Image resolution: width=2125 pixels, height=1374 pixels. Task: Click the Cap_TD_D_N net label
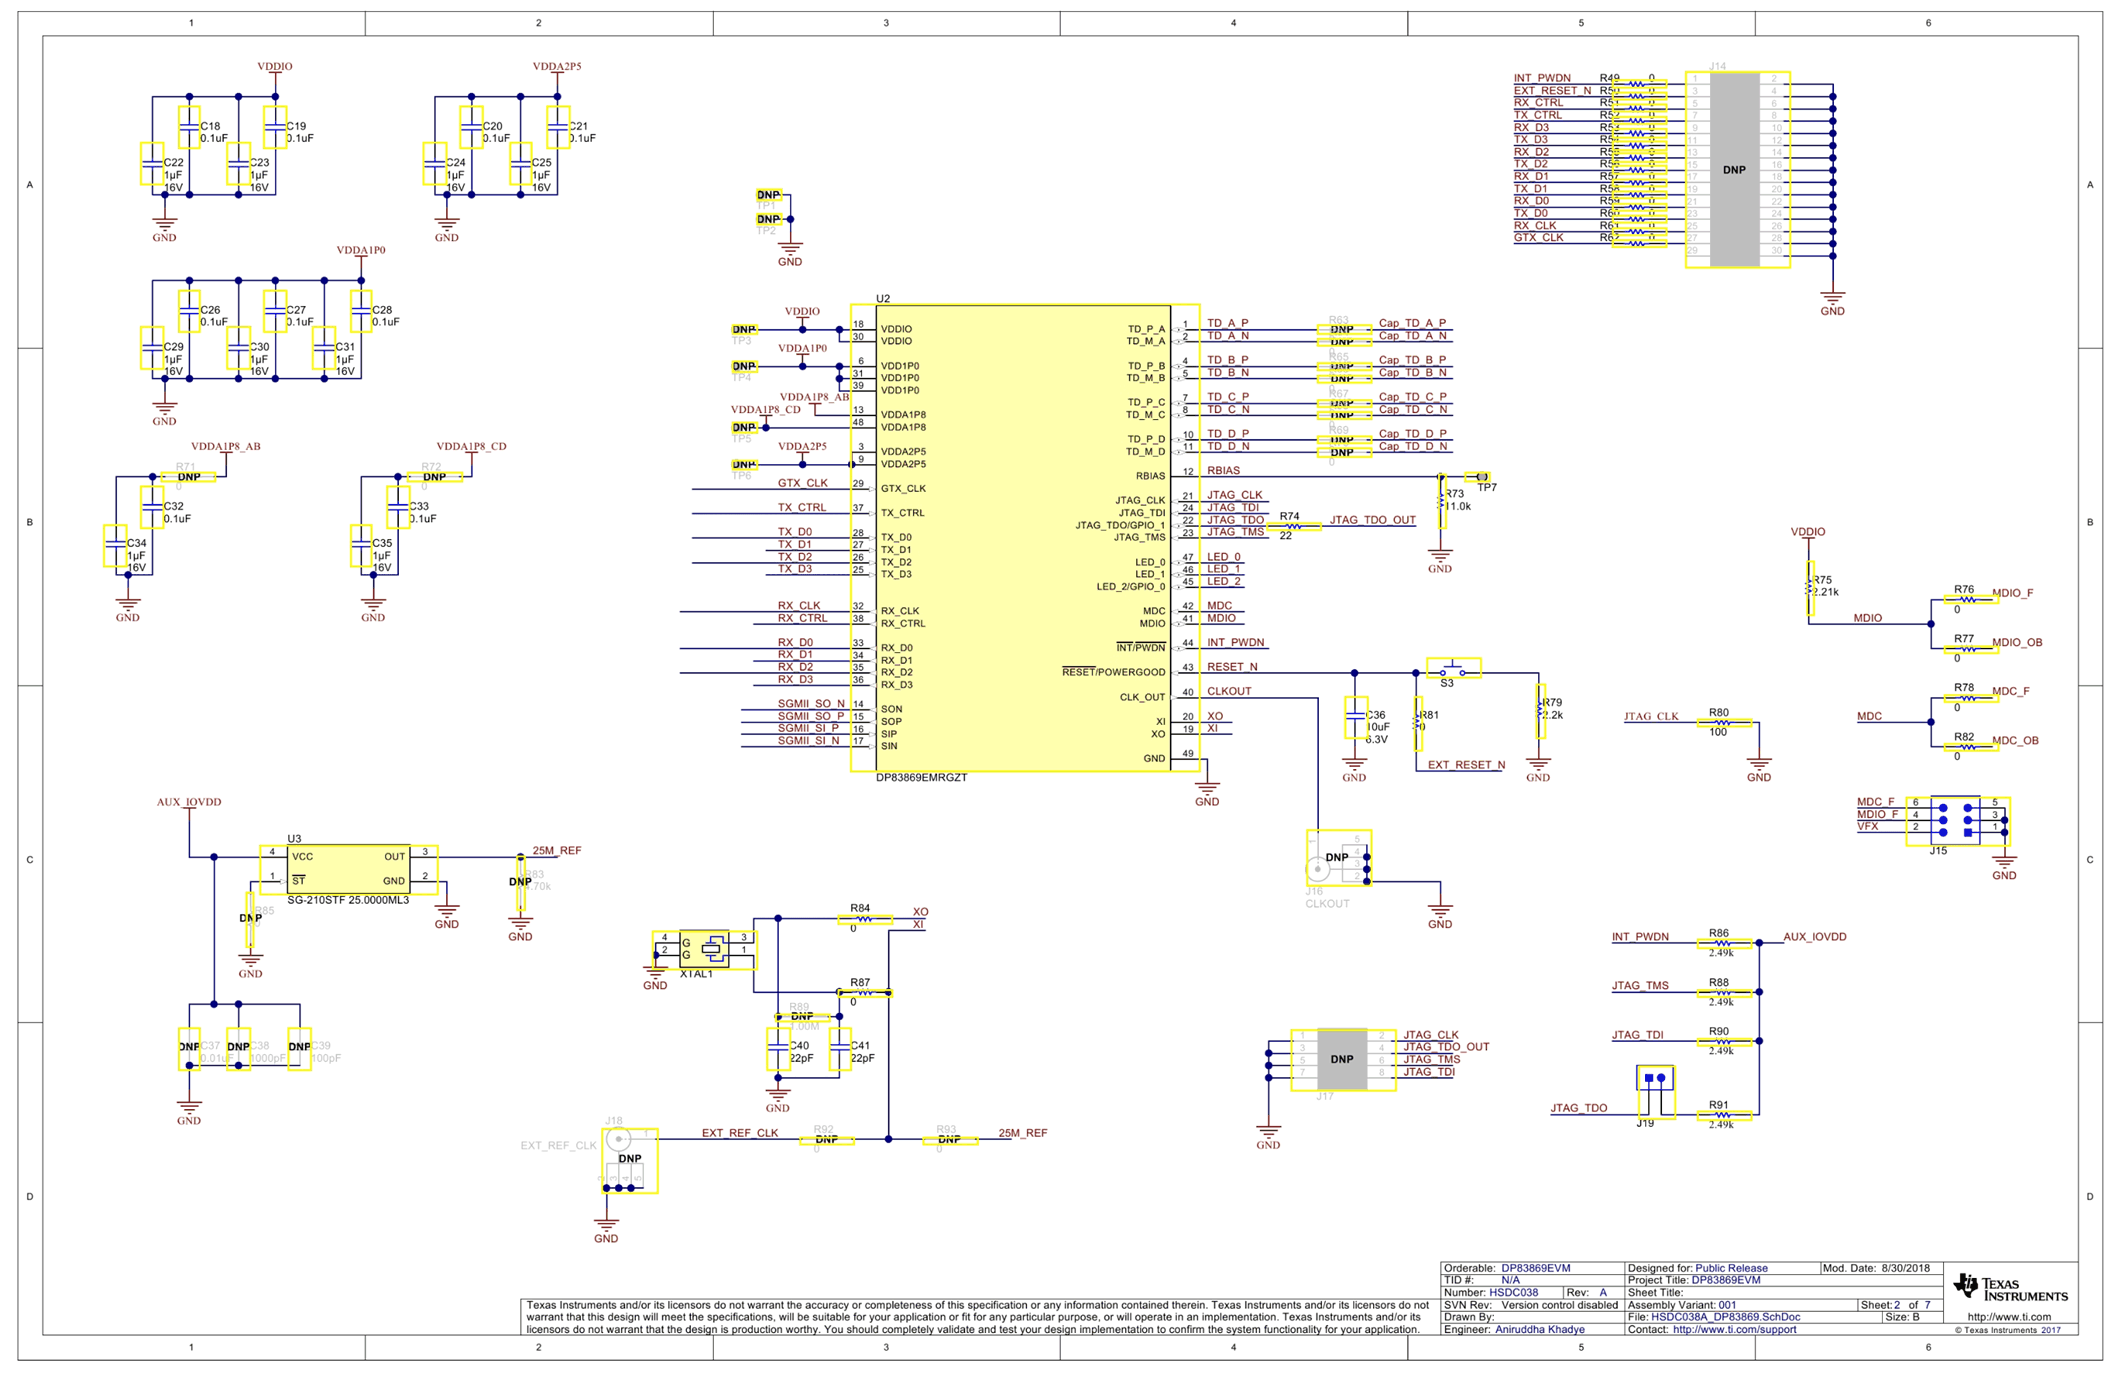[1413, 446]
